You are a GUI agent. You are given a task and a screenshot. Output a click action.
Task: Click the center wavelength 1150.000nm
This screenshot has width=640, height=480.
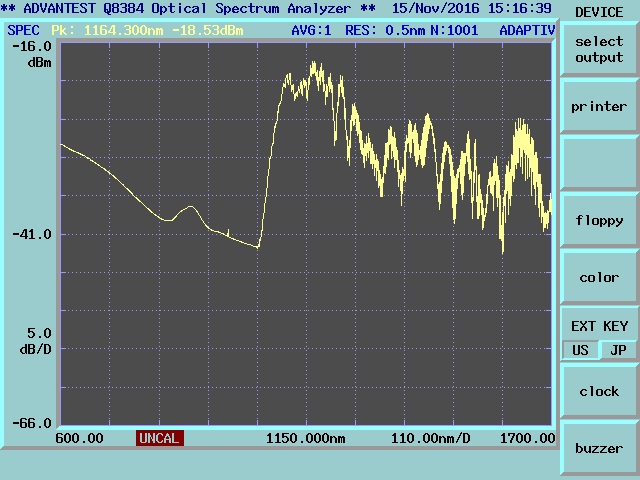(x=306, y=438)
